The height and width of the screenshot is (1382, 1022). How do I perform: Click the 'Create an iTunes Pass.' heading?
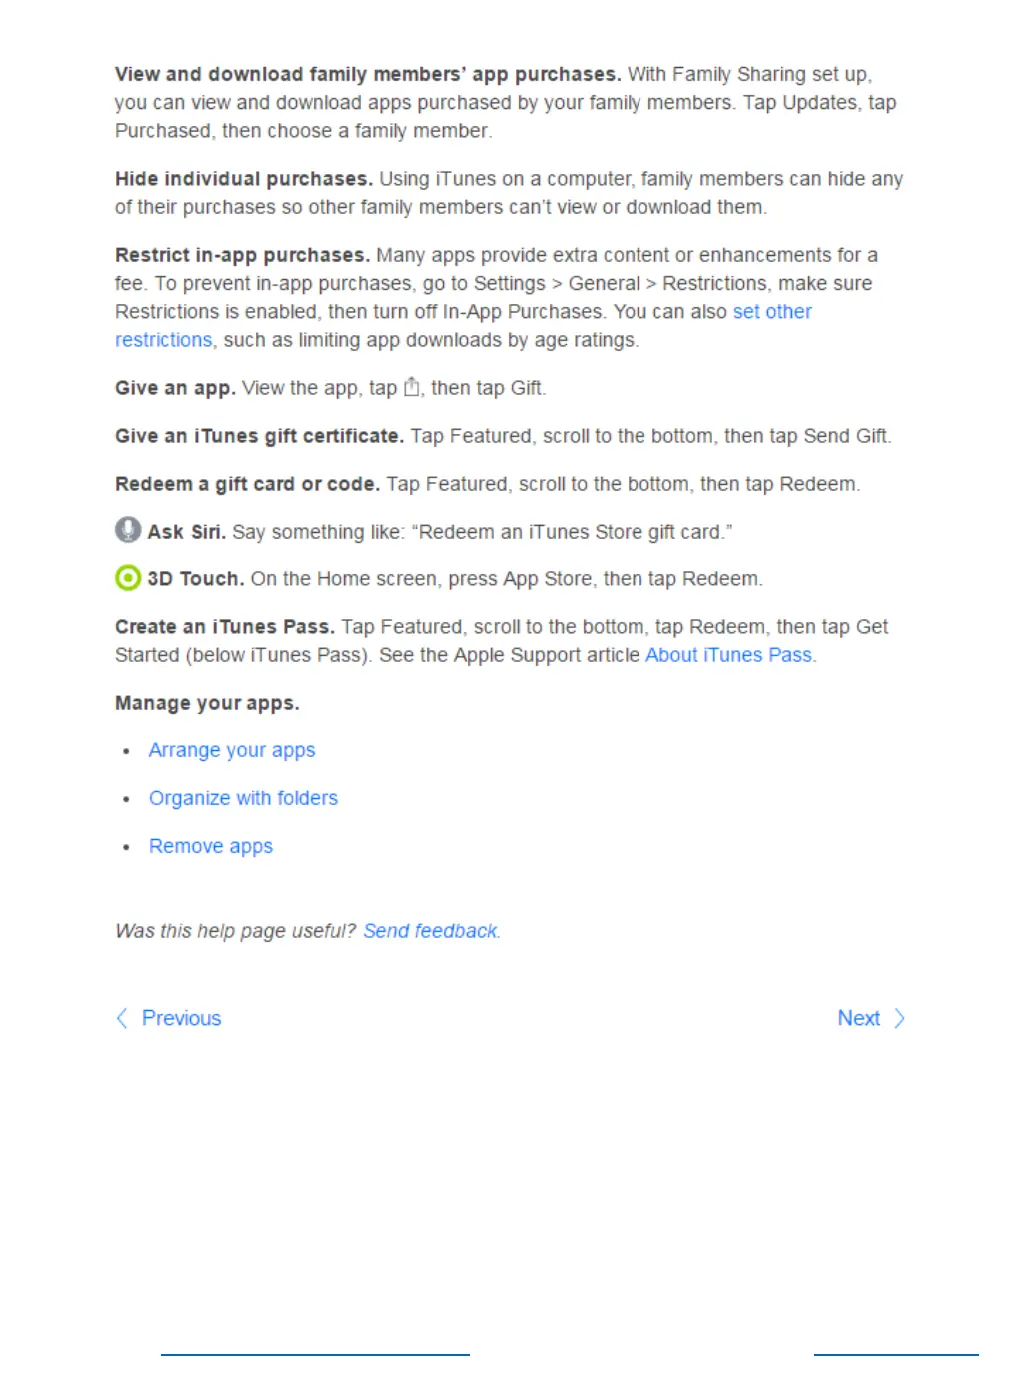pyautogui.click(x=225, y=627)
